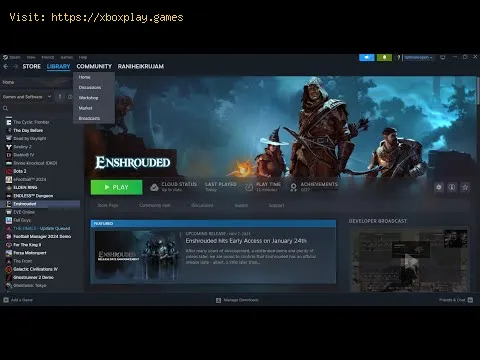Open the Friends menu

point(48,57)
